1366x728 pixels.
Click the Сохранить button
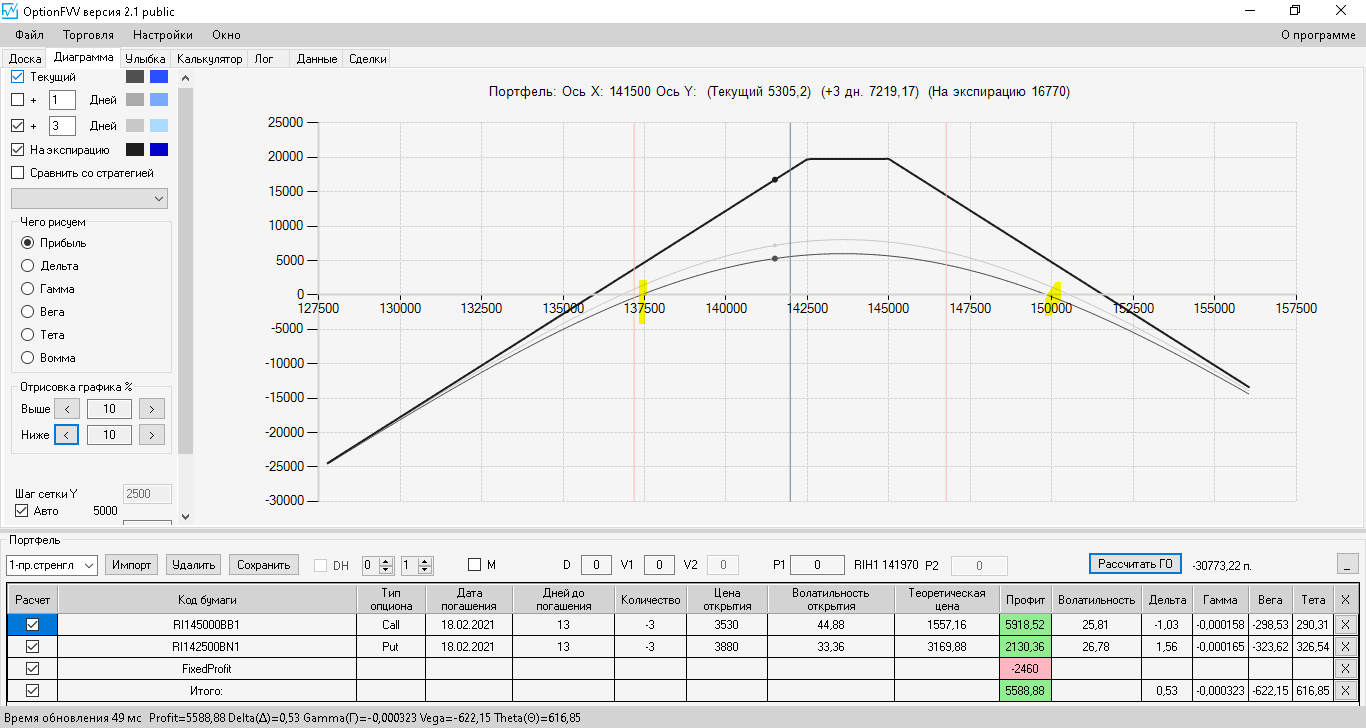pyautogui.click(x=264, y=565)
